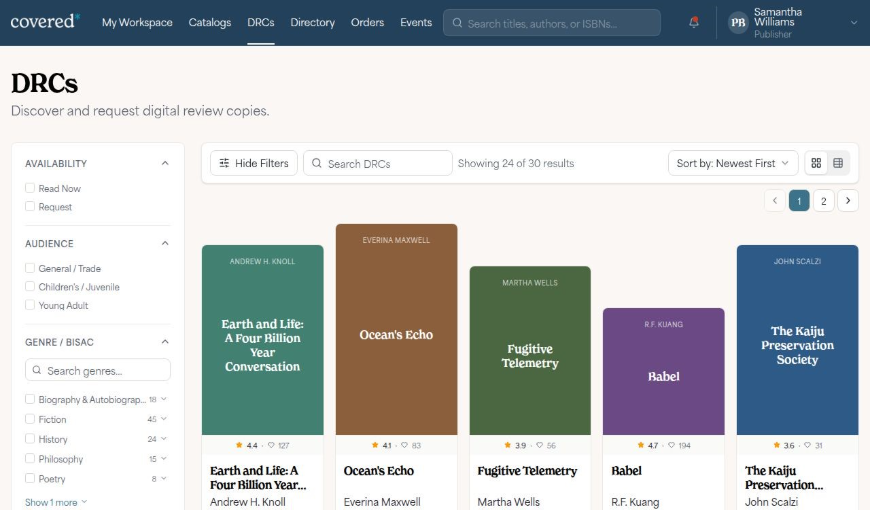
Task: Go to next results page
Action: click(x=848, y=201)
